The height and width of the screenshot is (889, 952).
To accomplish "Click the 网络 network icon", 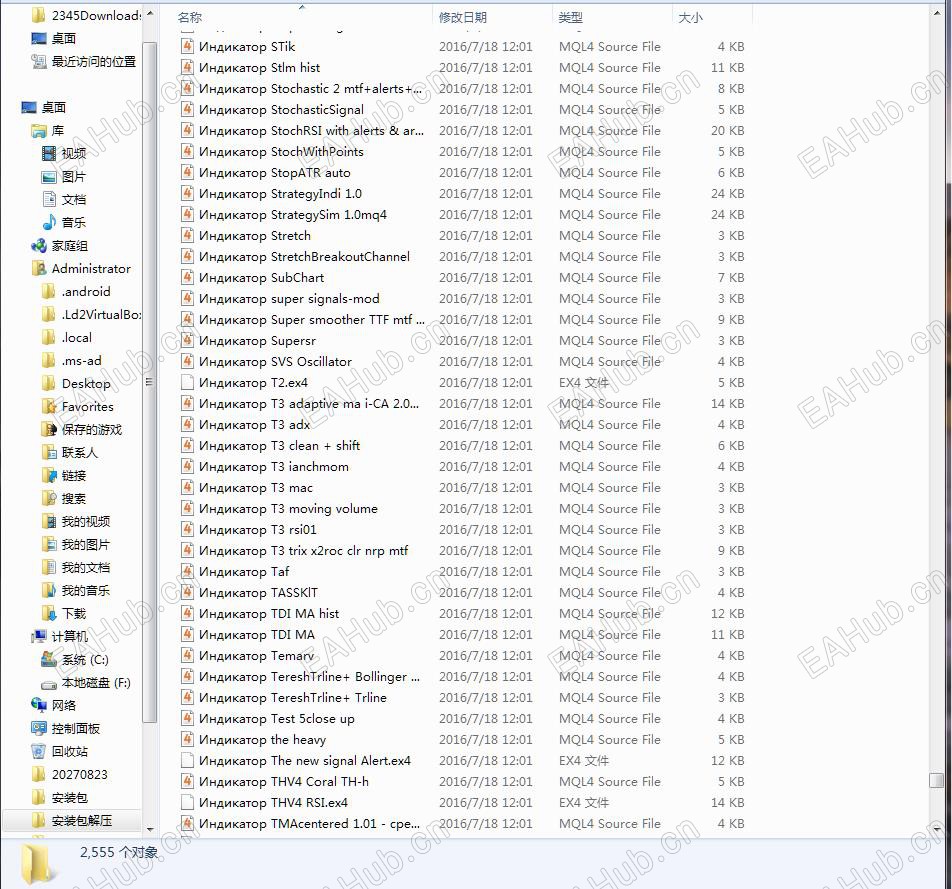I will 39,705.
